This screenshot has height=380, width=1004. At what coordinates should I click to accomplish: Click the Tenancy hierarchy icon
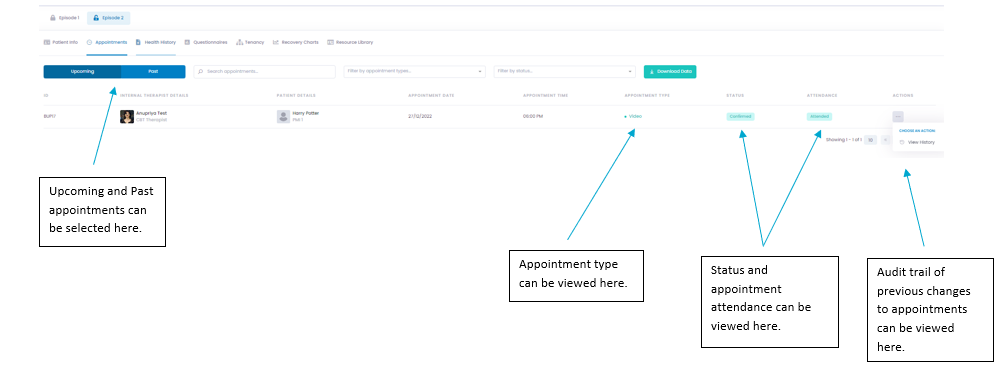tap(239, 42)
